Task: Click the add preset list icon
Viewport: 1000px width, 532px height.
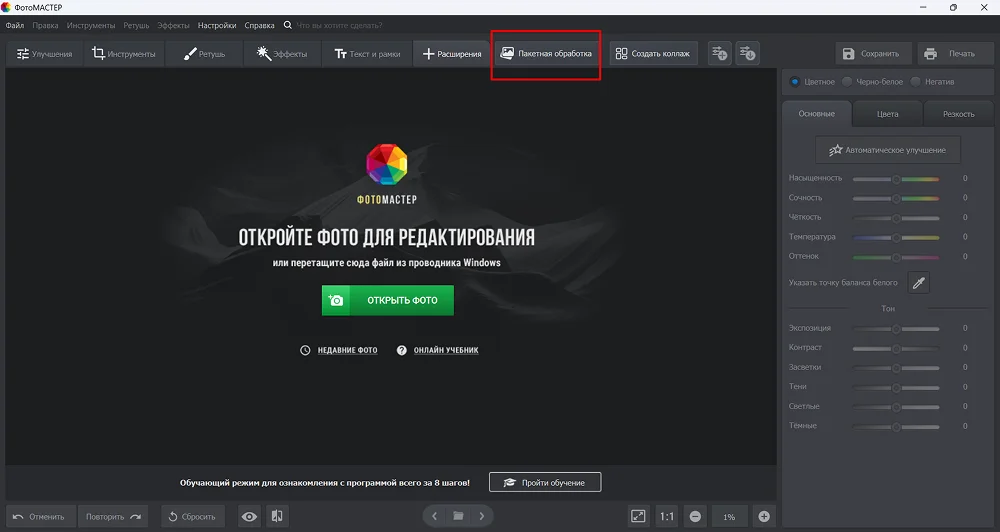Action: pos(720,54)
